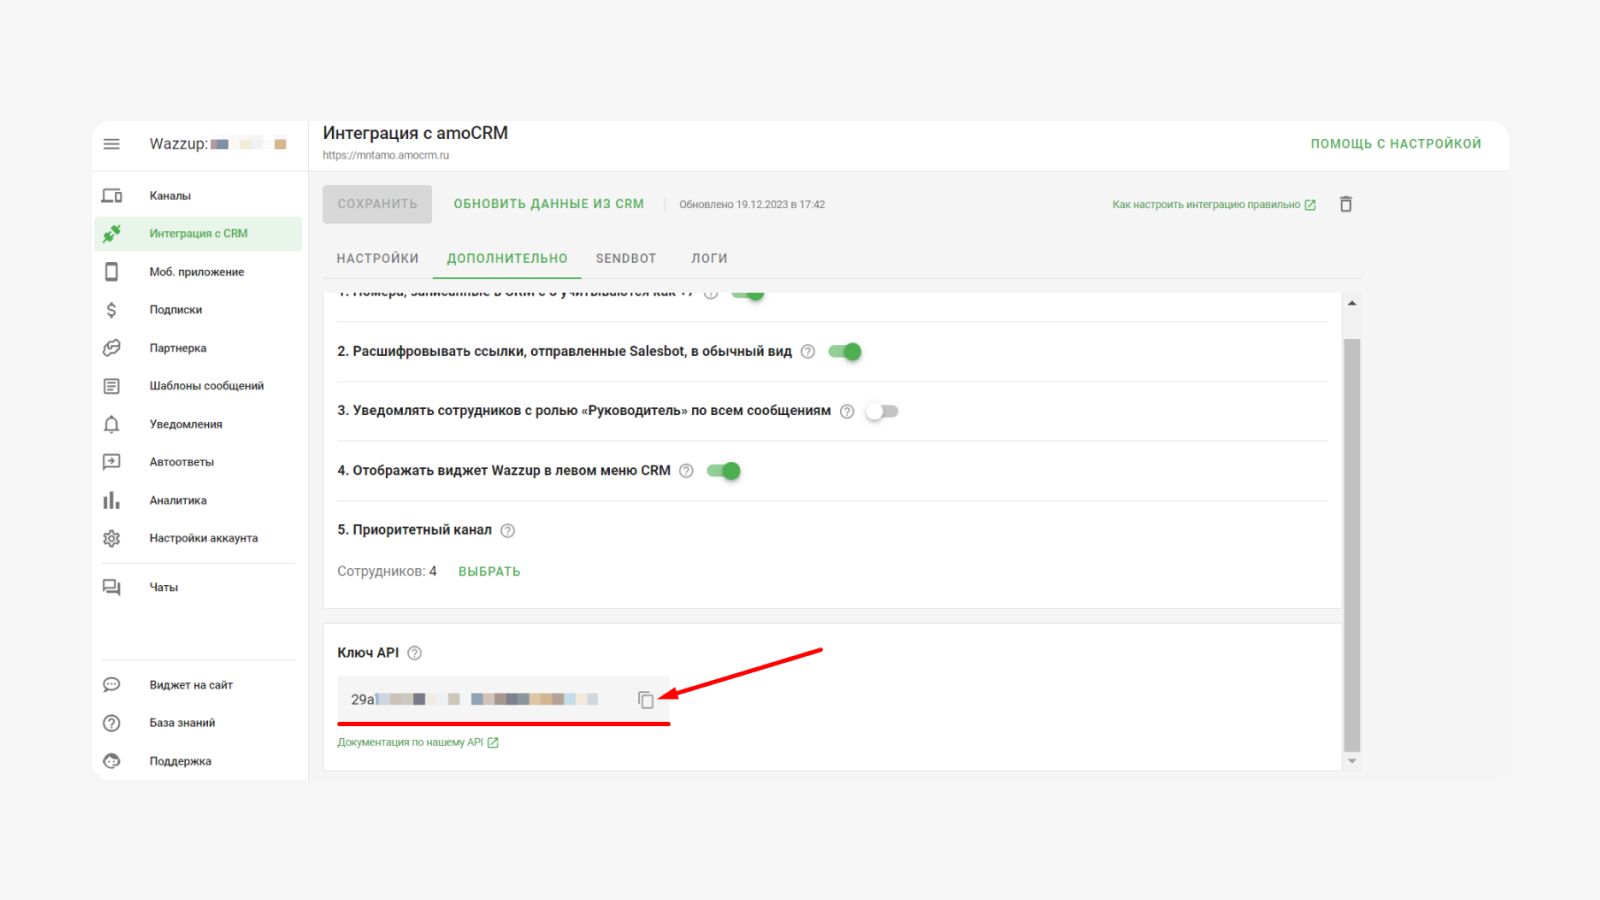Open help icon for Wazzup widget option

(x=686, y=471)
